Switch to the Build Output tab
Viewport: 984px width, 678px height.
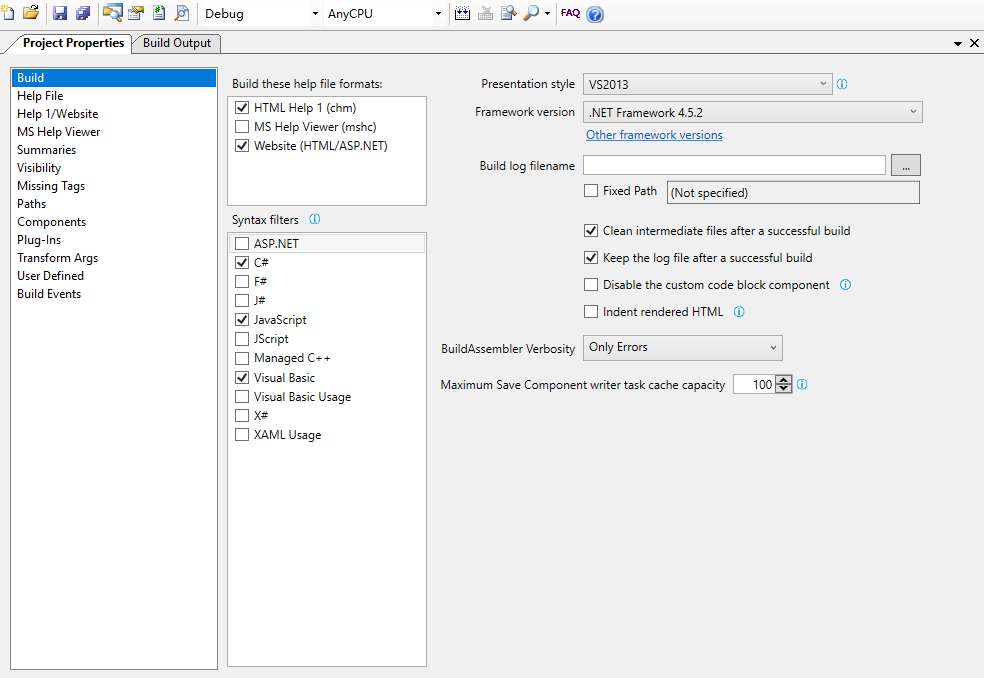coord(177,43)
